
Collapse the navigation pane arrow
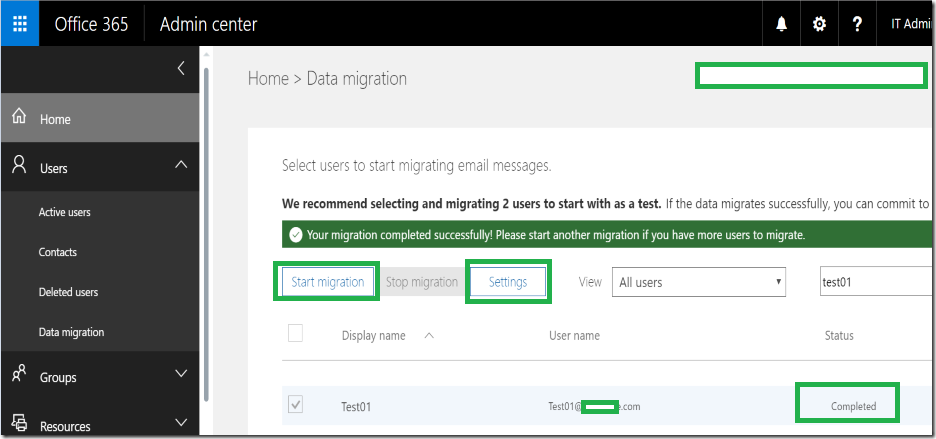(181, 68)
